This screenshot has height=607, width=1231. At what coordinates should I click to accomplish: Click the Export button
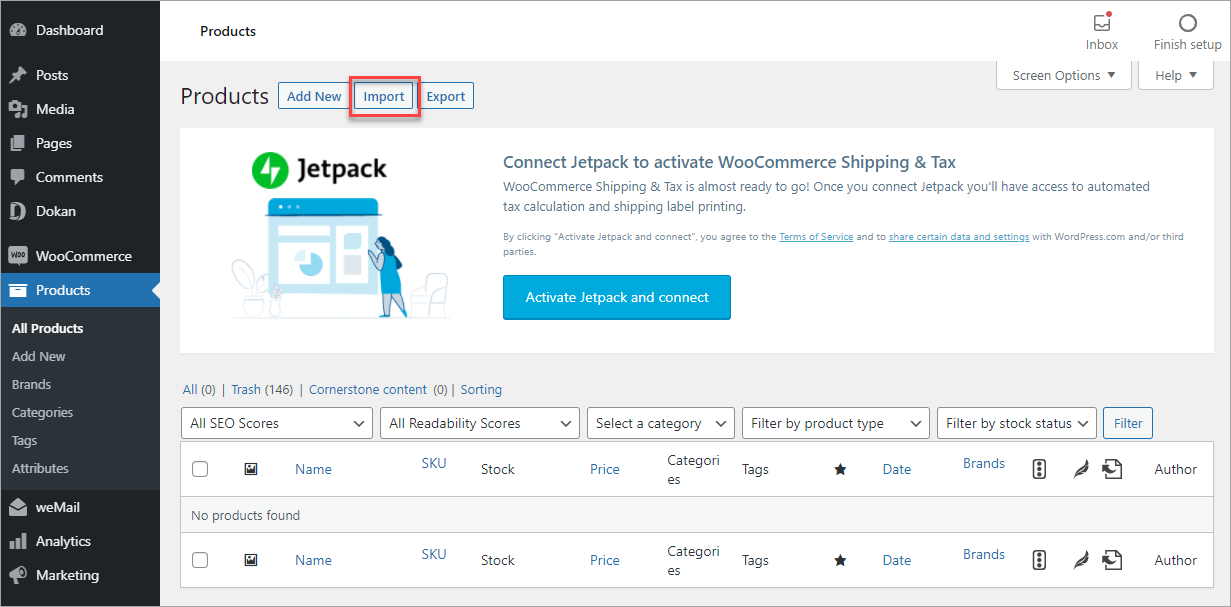(446, 96)
